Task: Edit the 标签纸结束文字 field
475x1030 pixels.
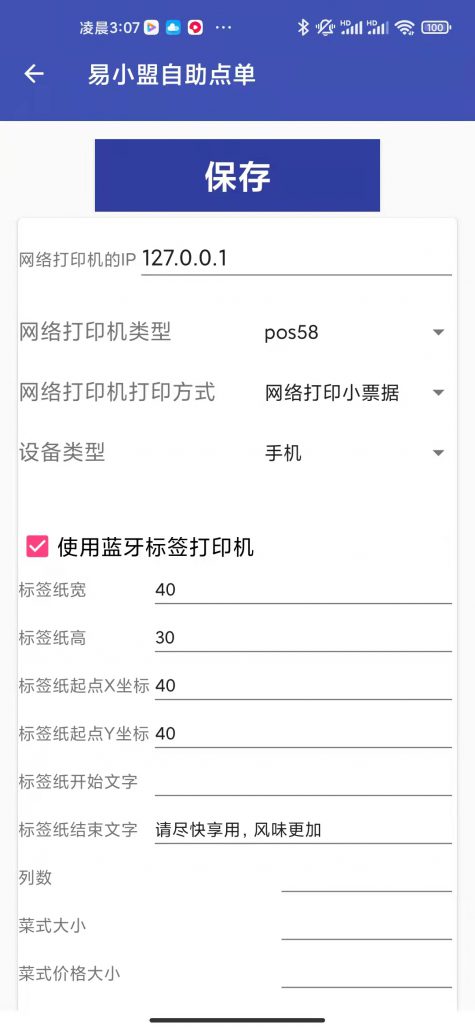Action: point(304,830)
